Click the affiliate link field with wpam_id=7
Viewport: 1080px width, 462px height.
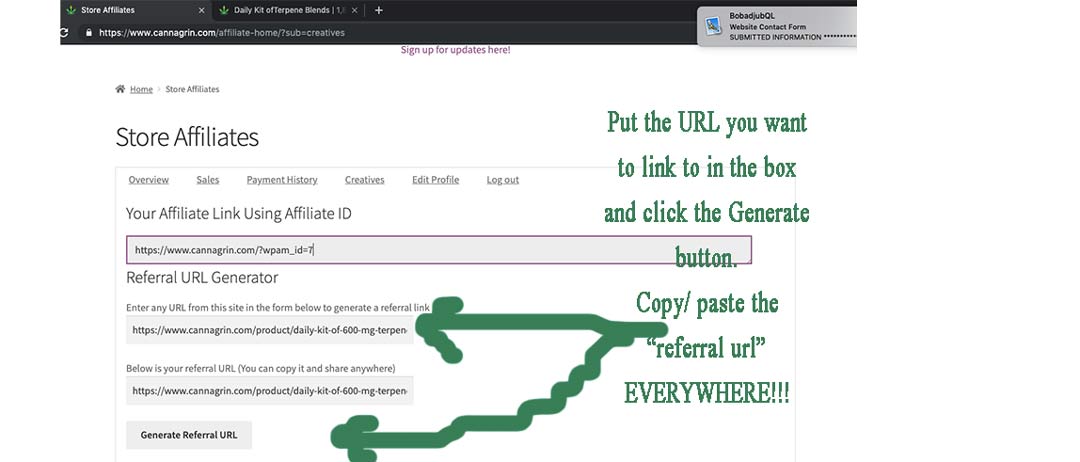[x=439, y=250]
